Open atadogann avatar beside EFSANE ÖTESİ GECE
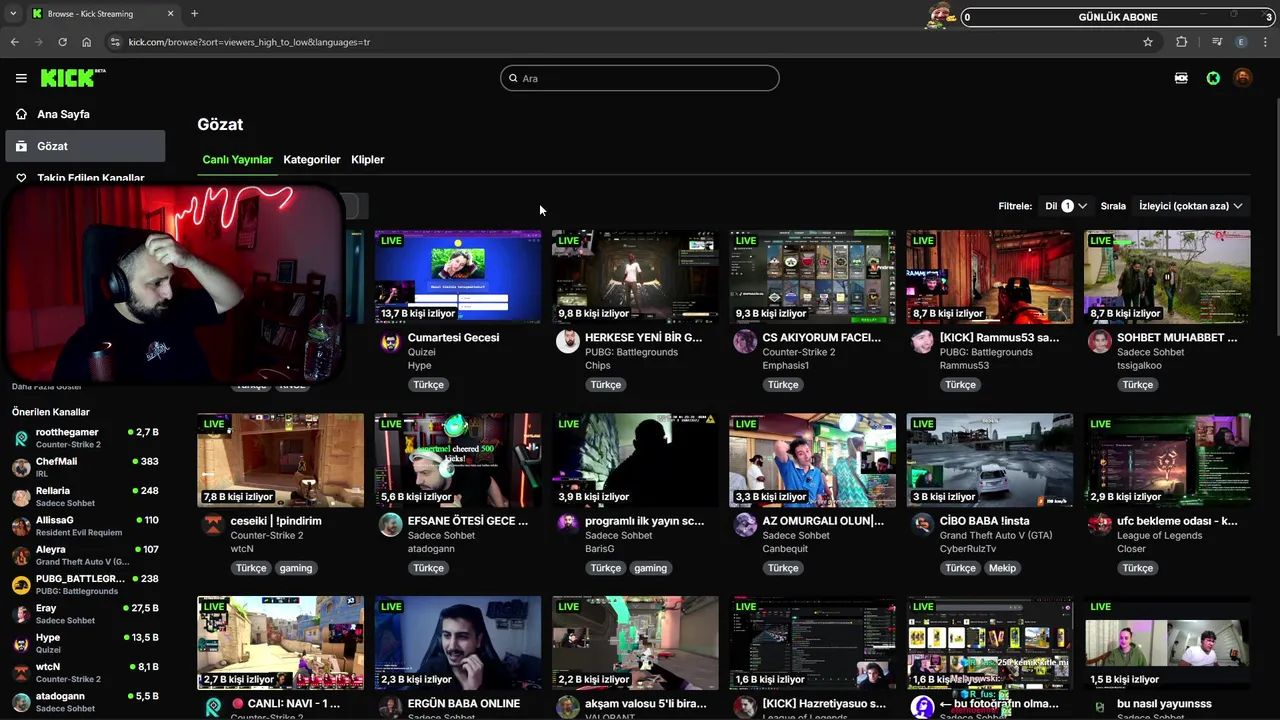The height and width of the screenshot is (720, 1280). (x=391, y=525)
